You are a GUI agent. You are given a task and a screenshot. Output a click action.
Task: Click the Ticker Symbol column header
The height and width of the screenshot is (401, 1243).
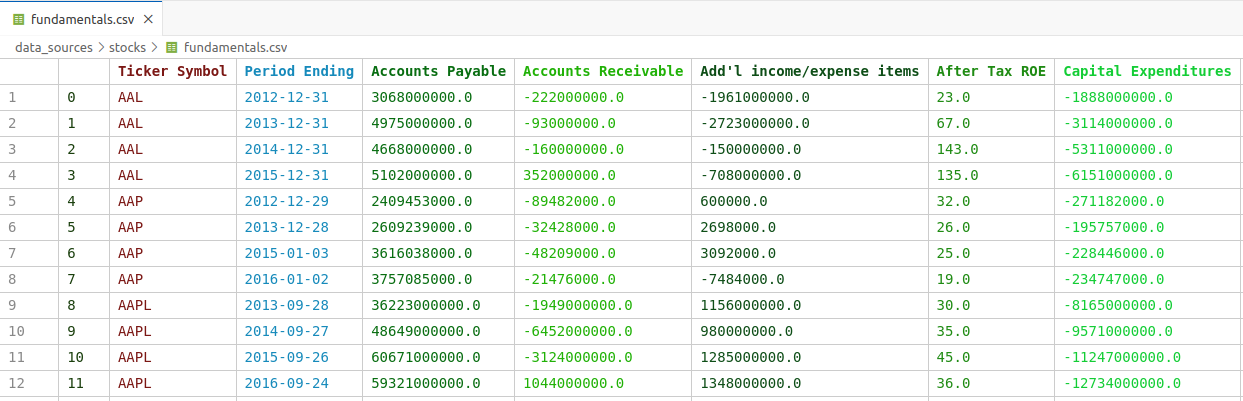tap(172, 71)
